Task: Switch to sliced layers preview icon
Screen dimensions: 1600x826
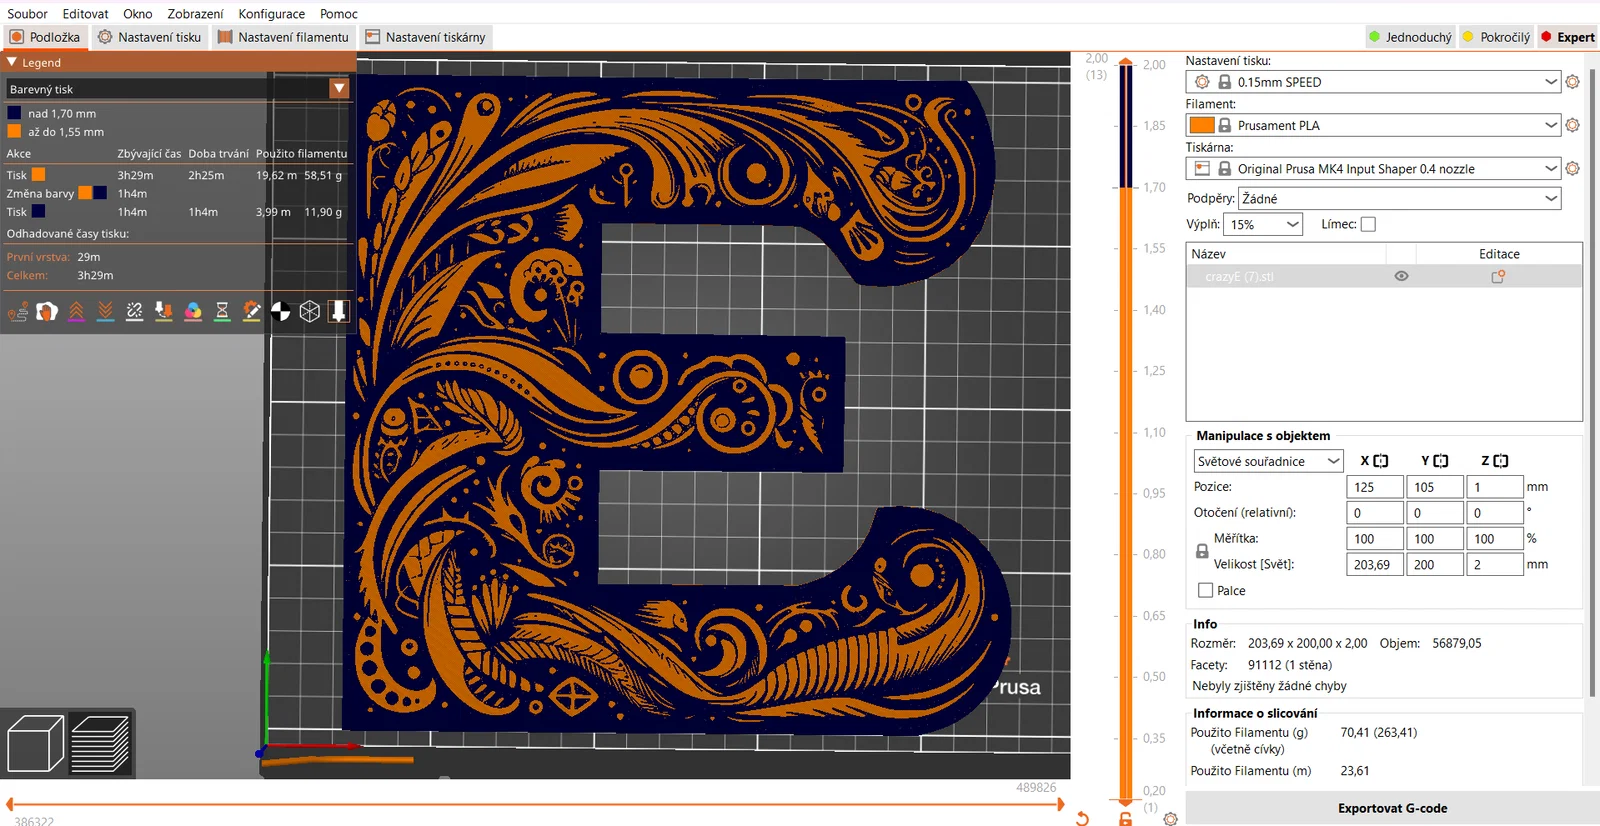Action: click(100, 744)
